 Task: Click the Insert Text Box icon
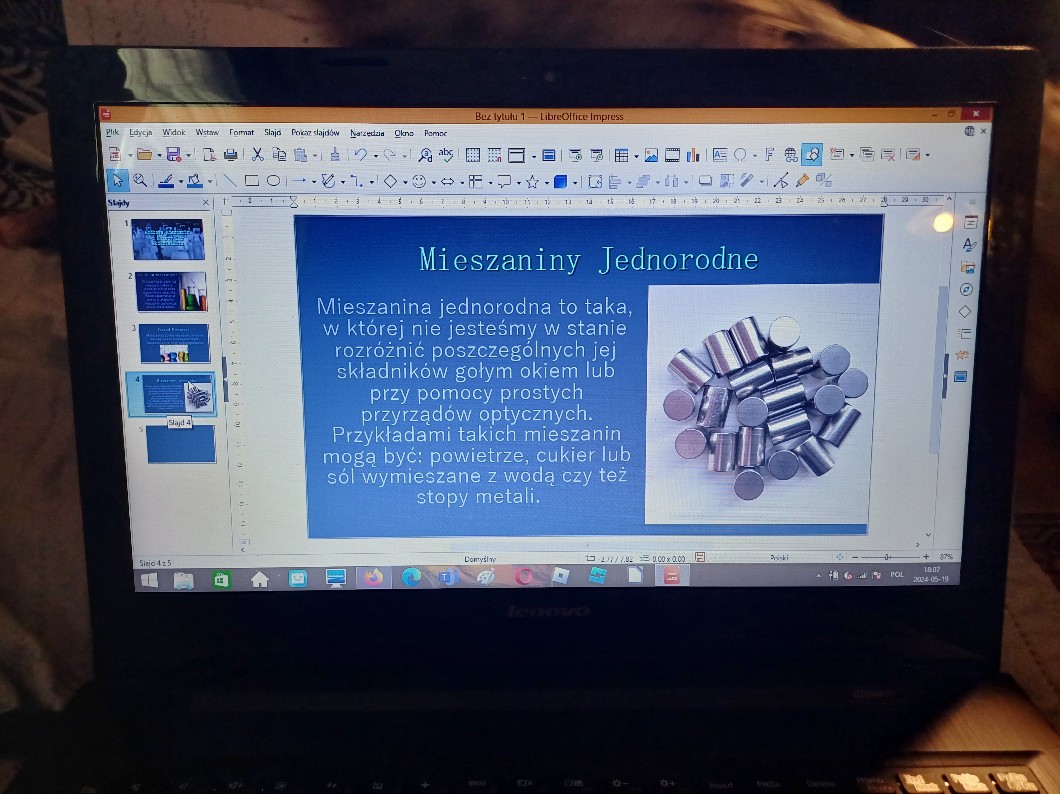point(719,155)
